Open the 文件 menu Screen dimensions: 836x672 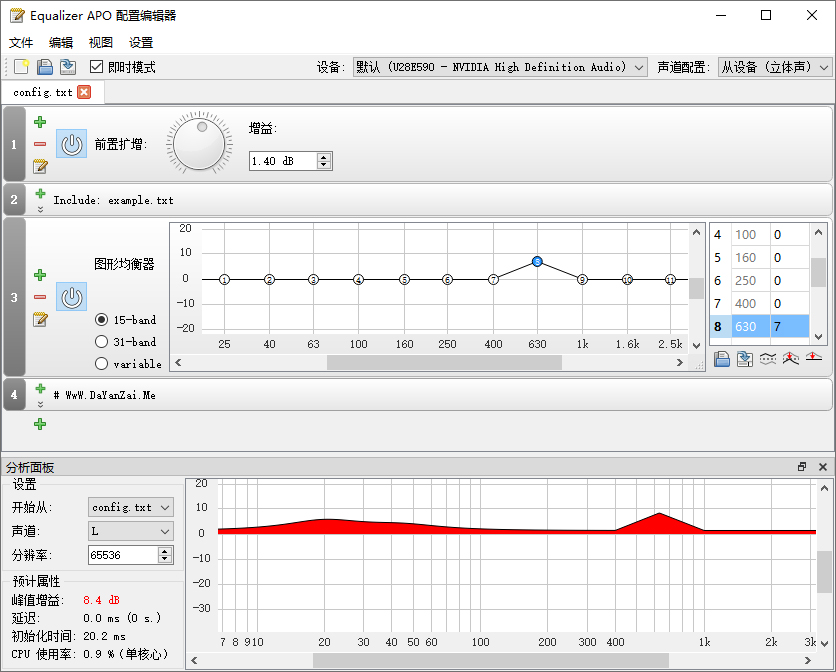20,42
